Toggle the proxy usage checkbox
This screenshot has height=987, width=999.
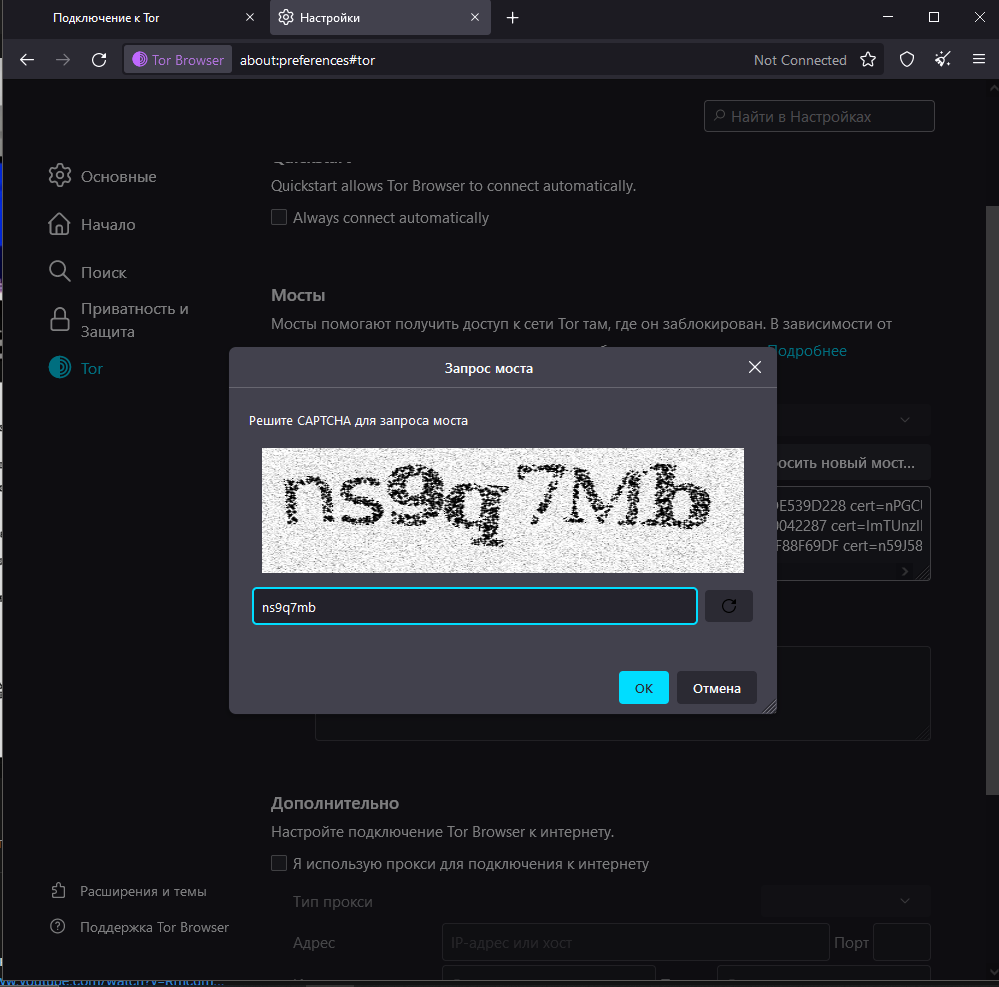pos(280,864)
